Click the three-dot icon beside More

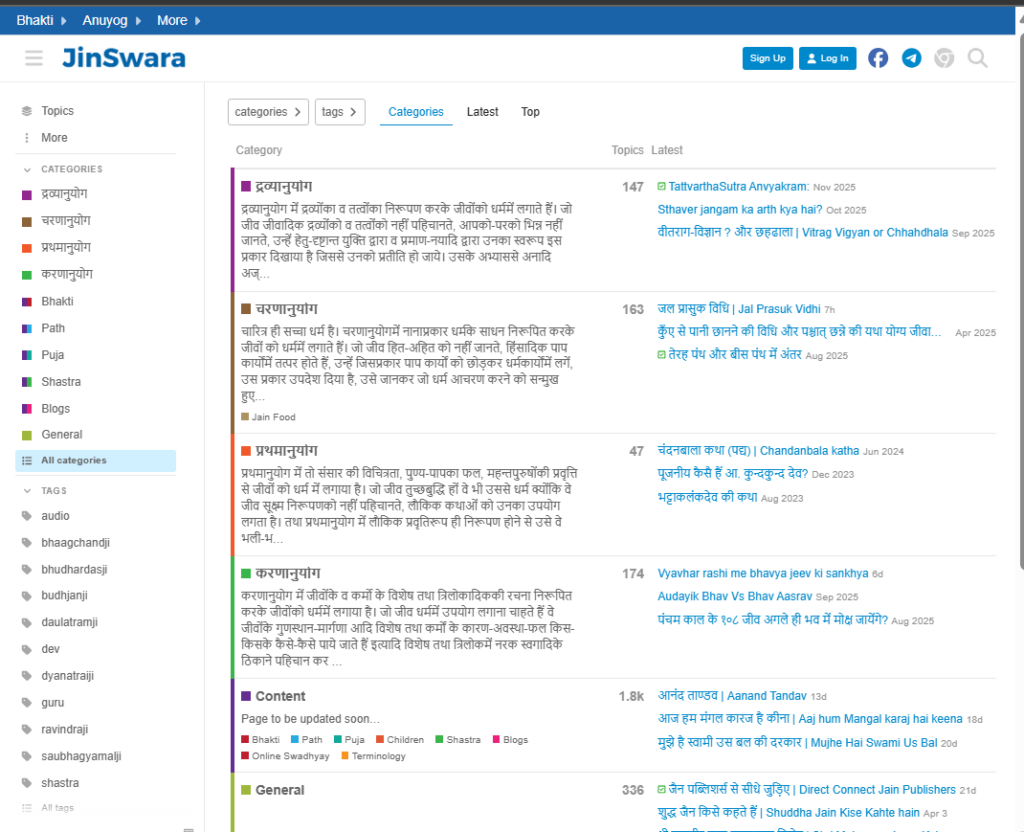coord(27,138)
